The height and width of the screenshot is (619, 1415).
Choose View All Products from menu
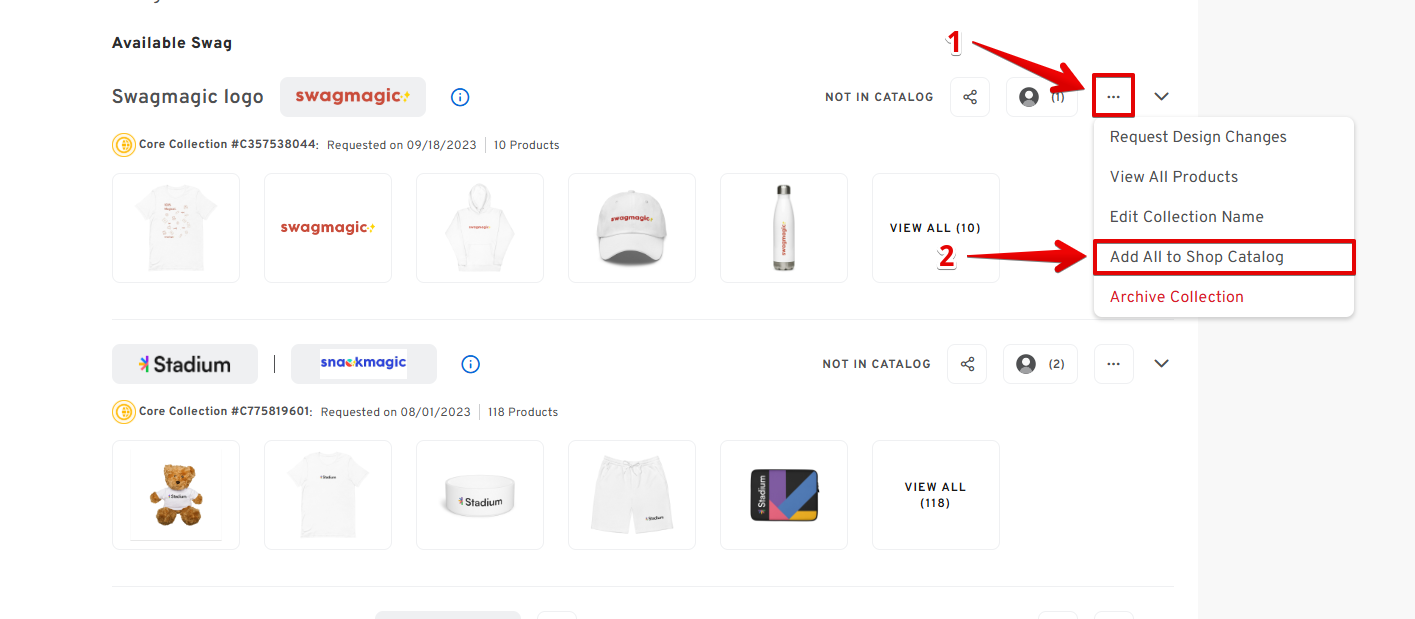coord(1174,177)
